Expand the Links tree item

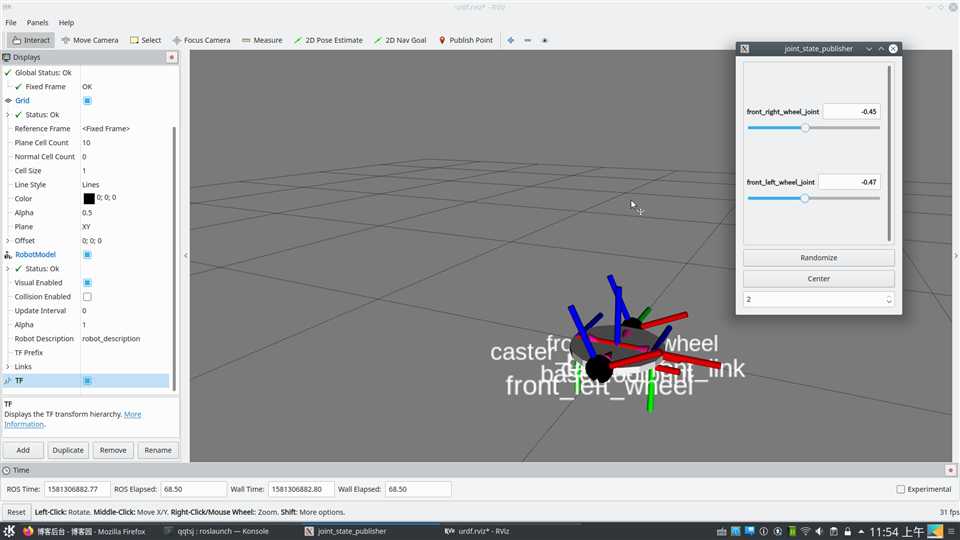[x=8, y=367]
